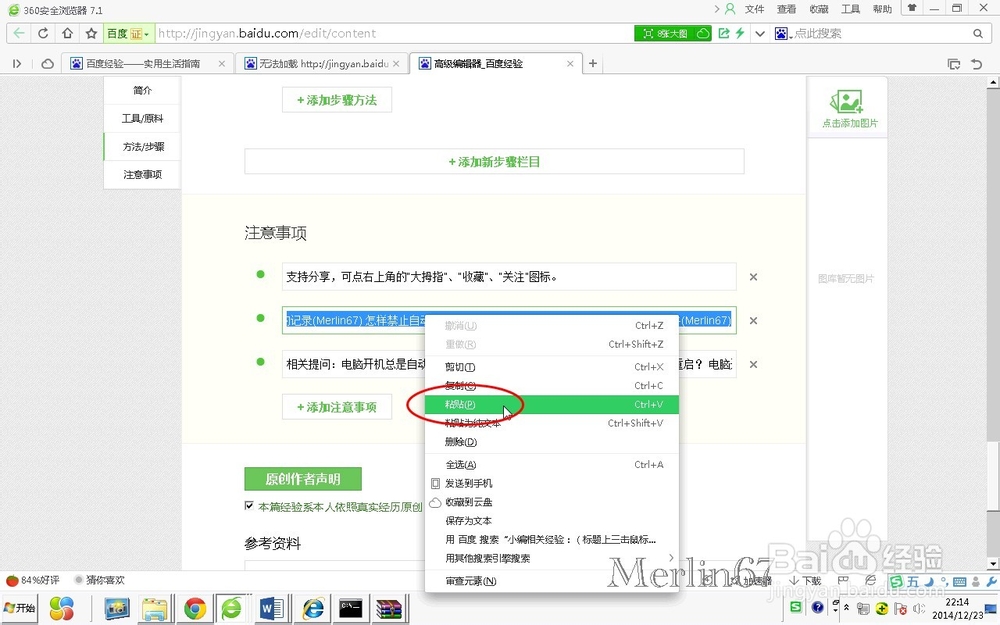Choose 剪切(T) in the context menu

(x=552, y=367)
